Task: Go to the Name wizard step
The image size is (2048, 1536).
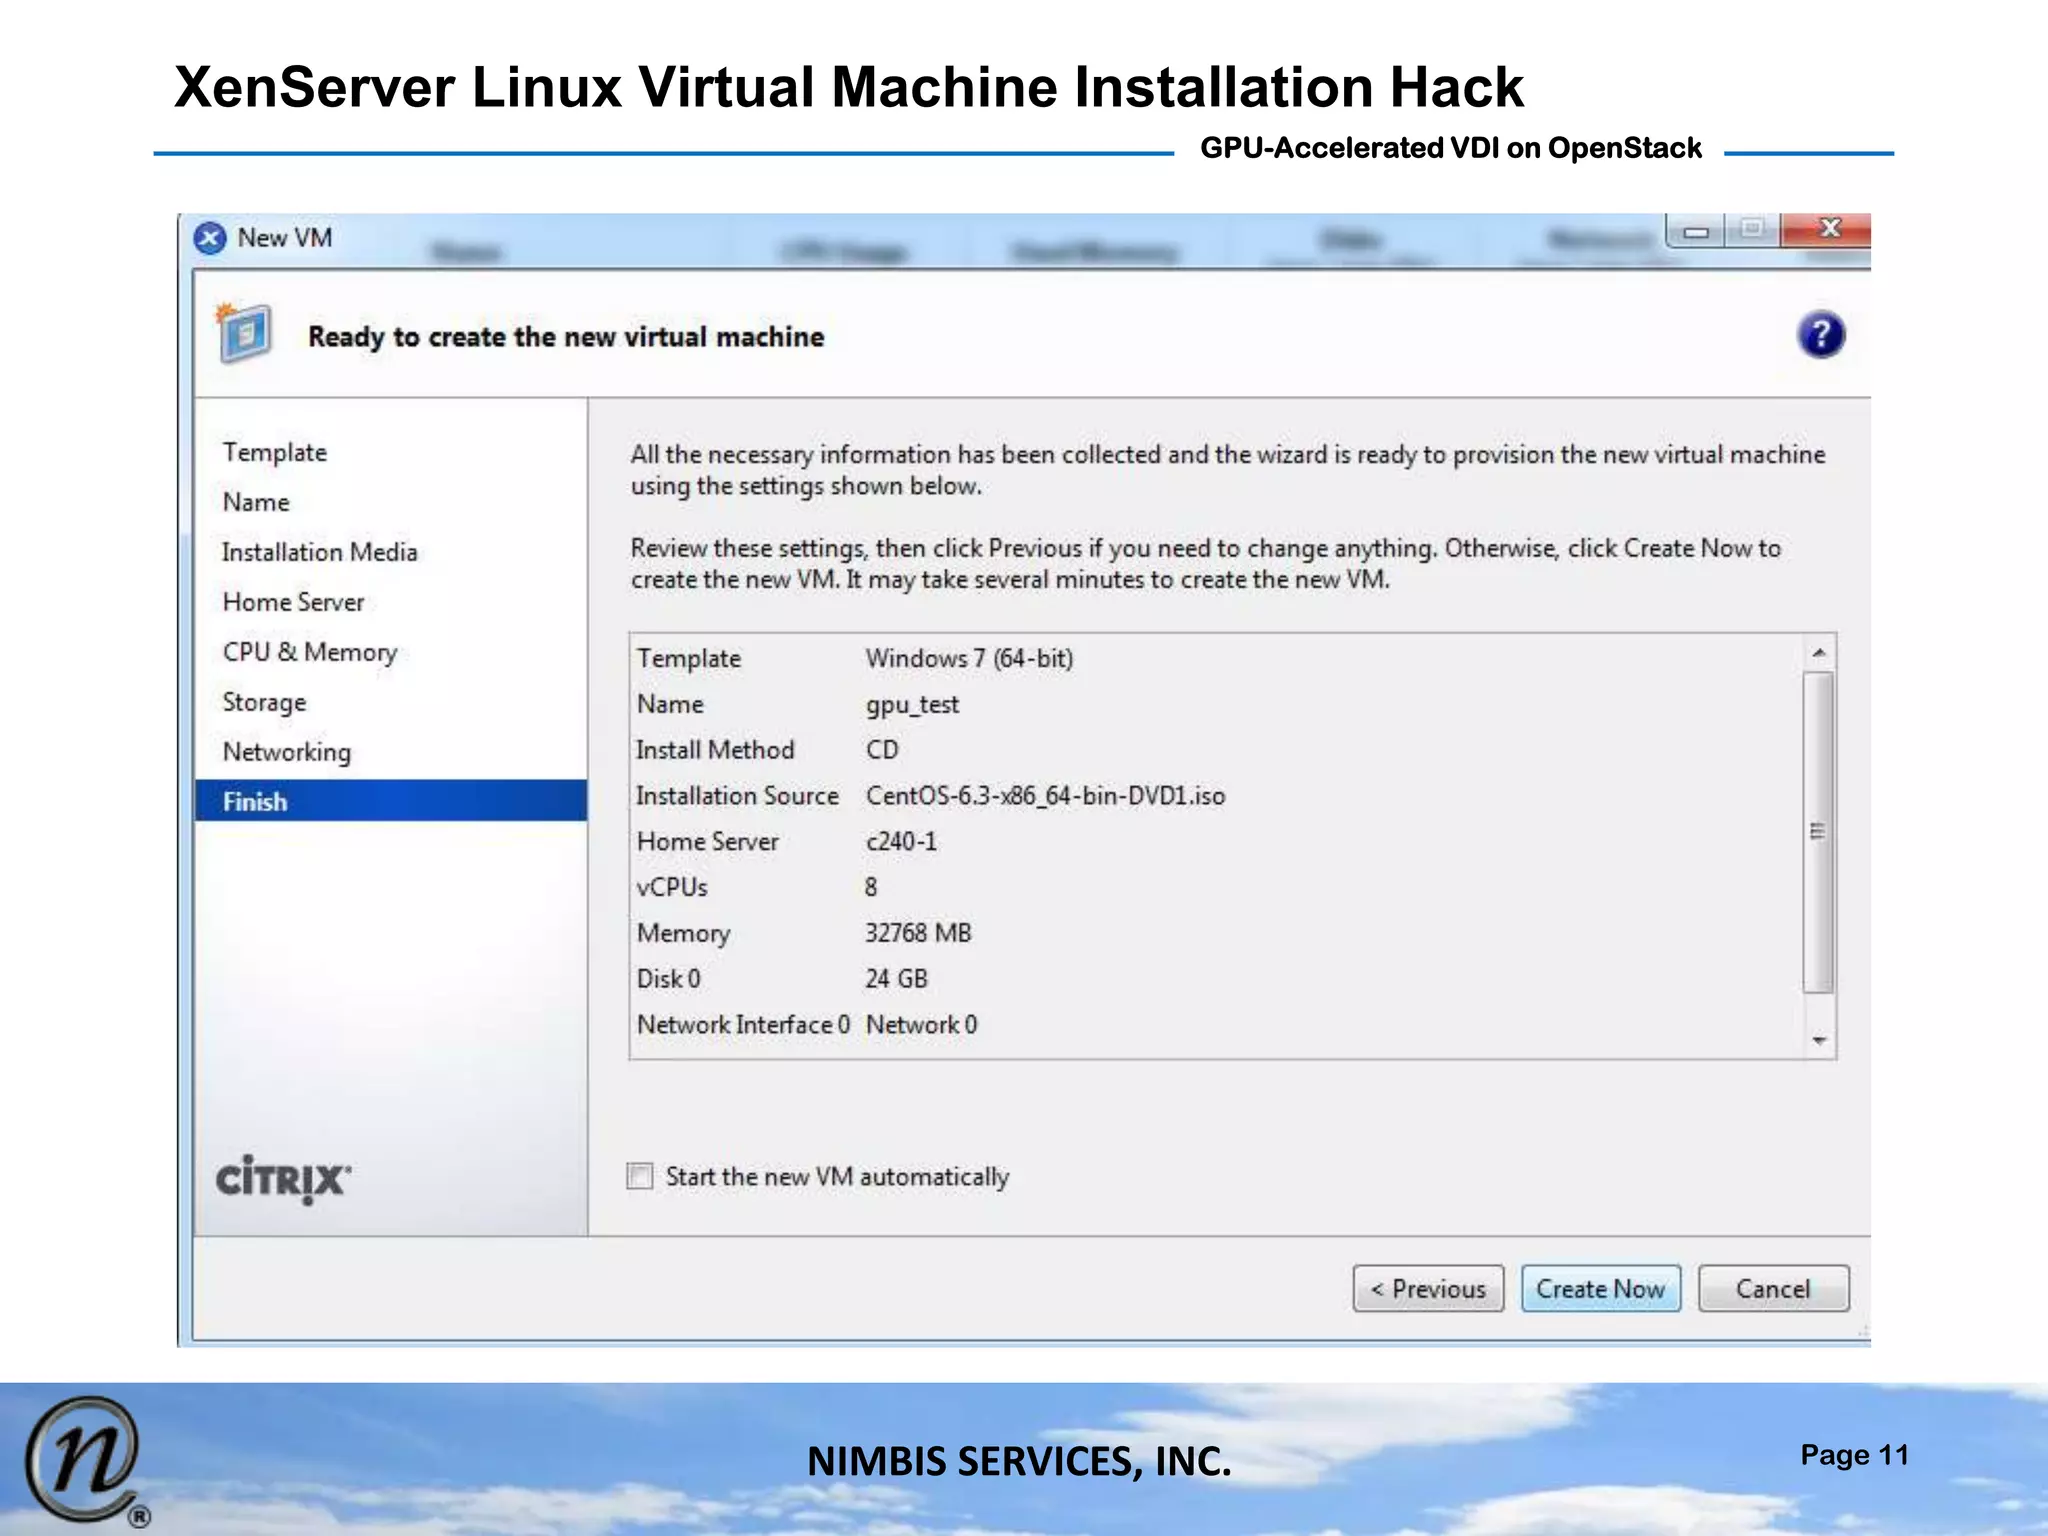Action: tap(256, 502)
